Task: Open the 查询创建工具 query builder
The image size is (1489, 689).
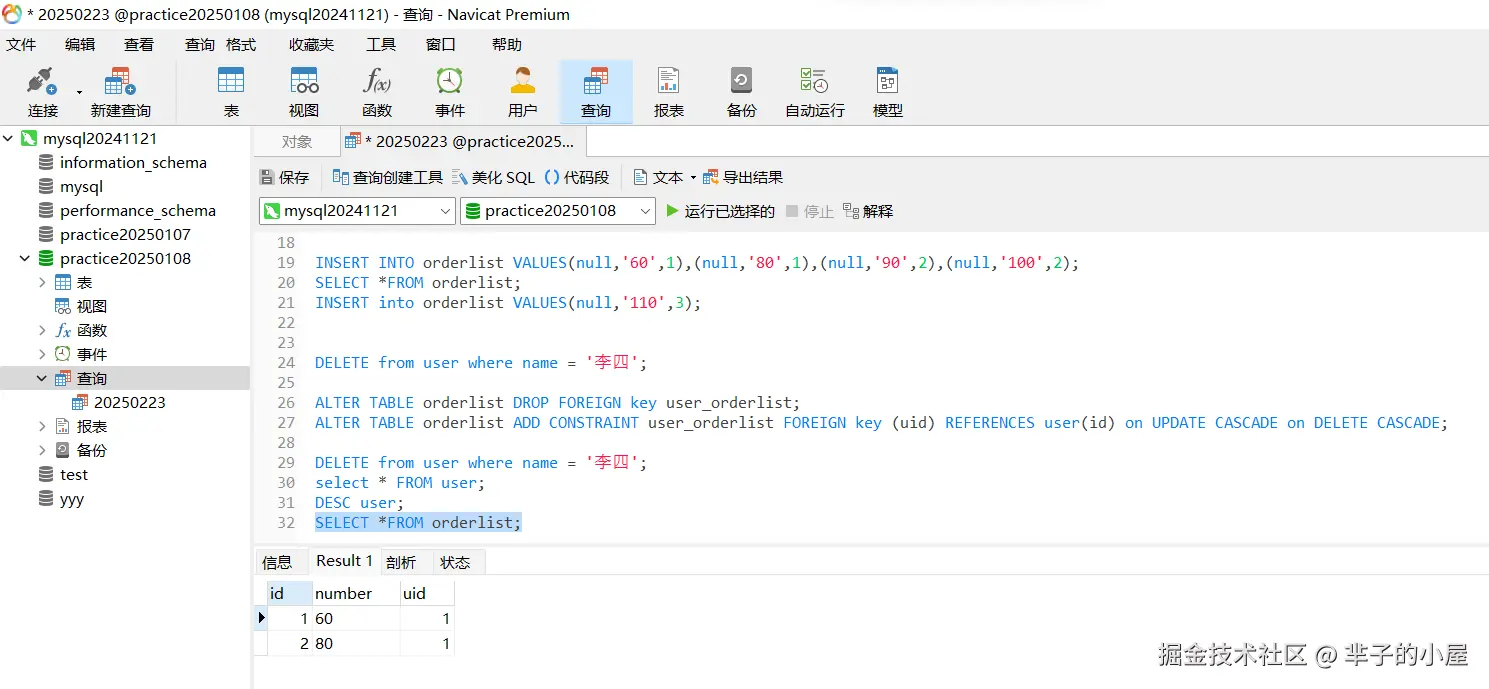Action: point(388,177)
